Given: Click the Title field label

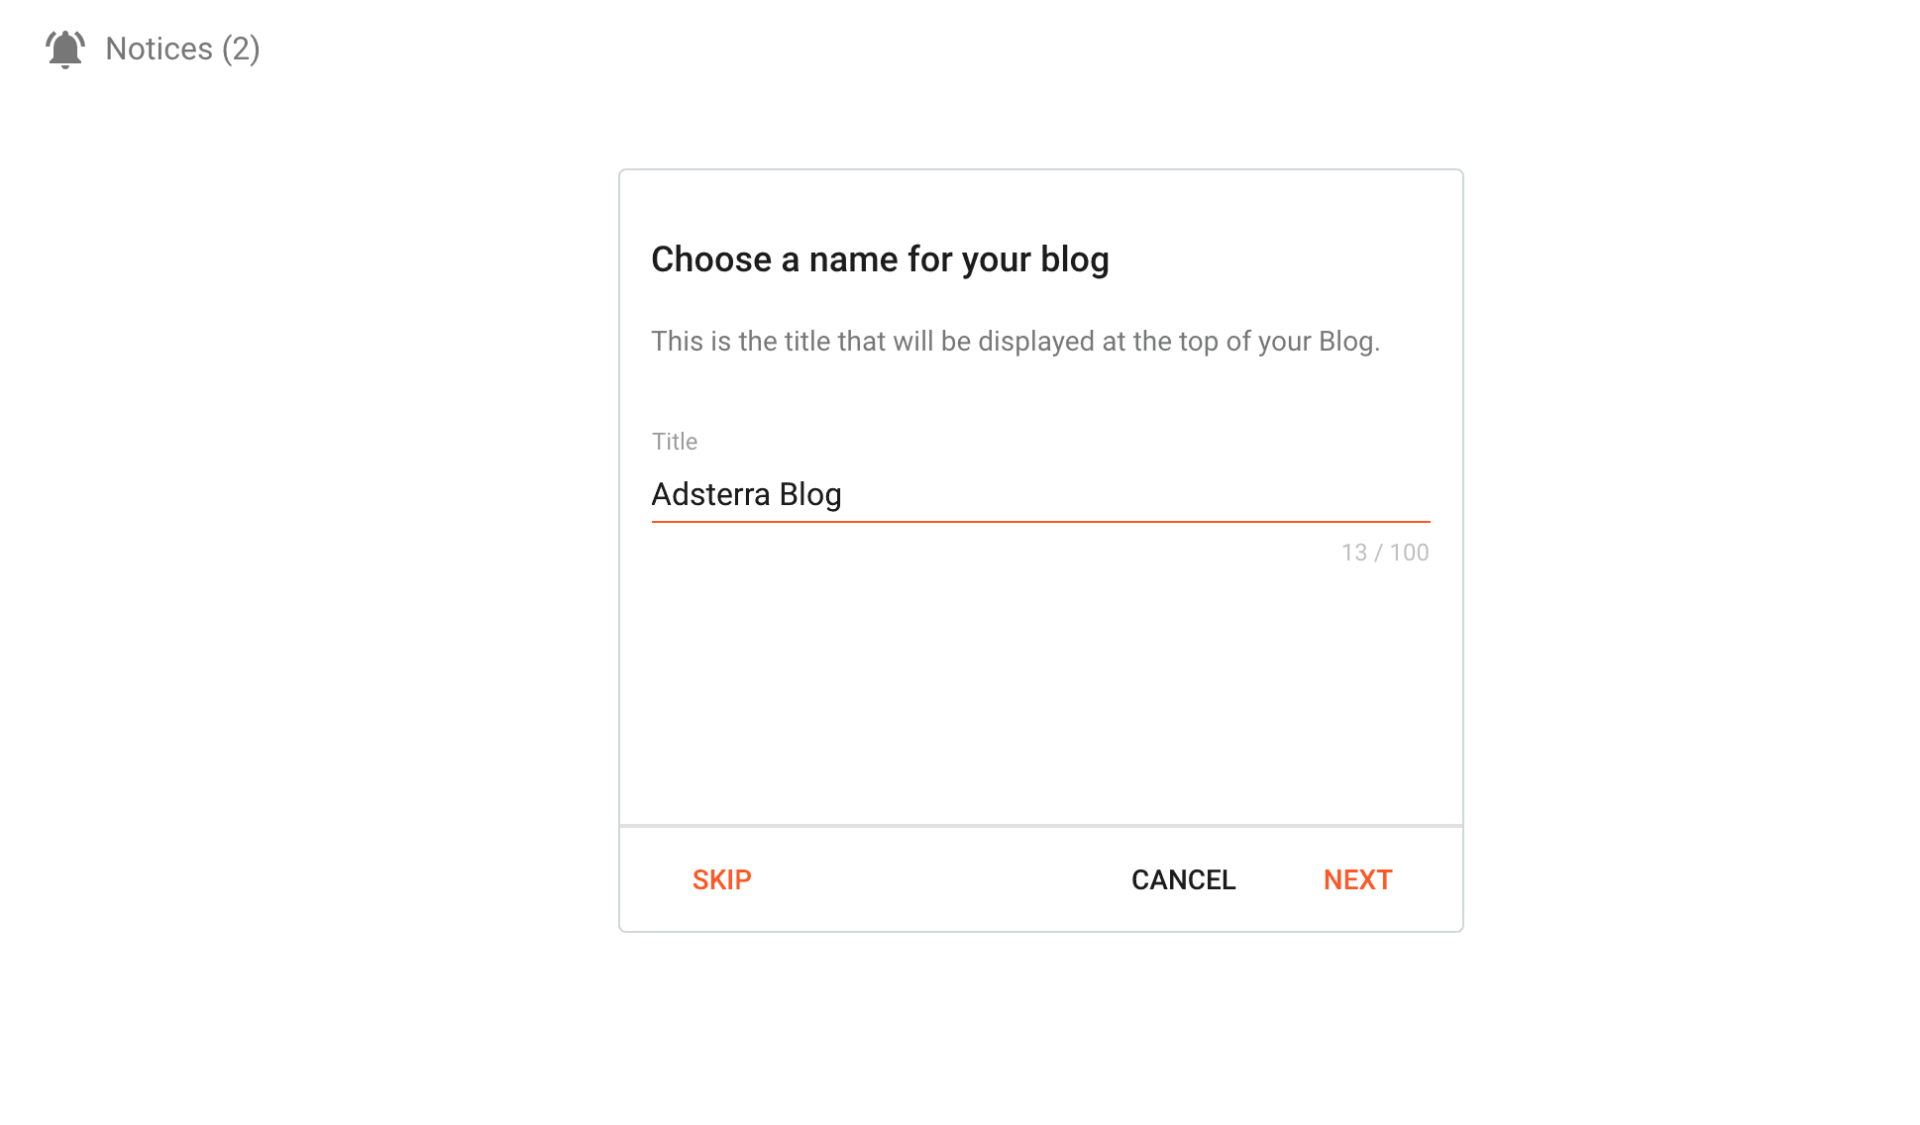Looking at the screenshot, I should coord(674,441).
